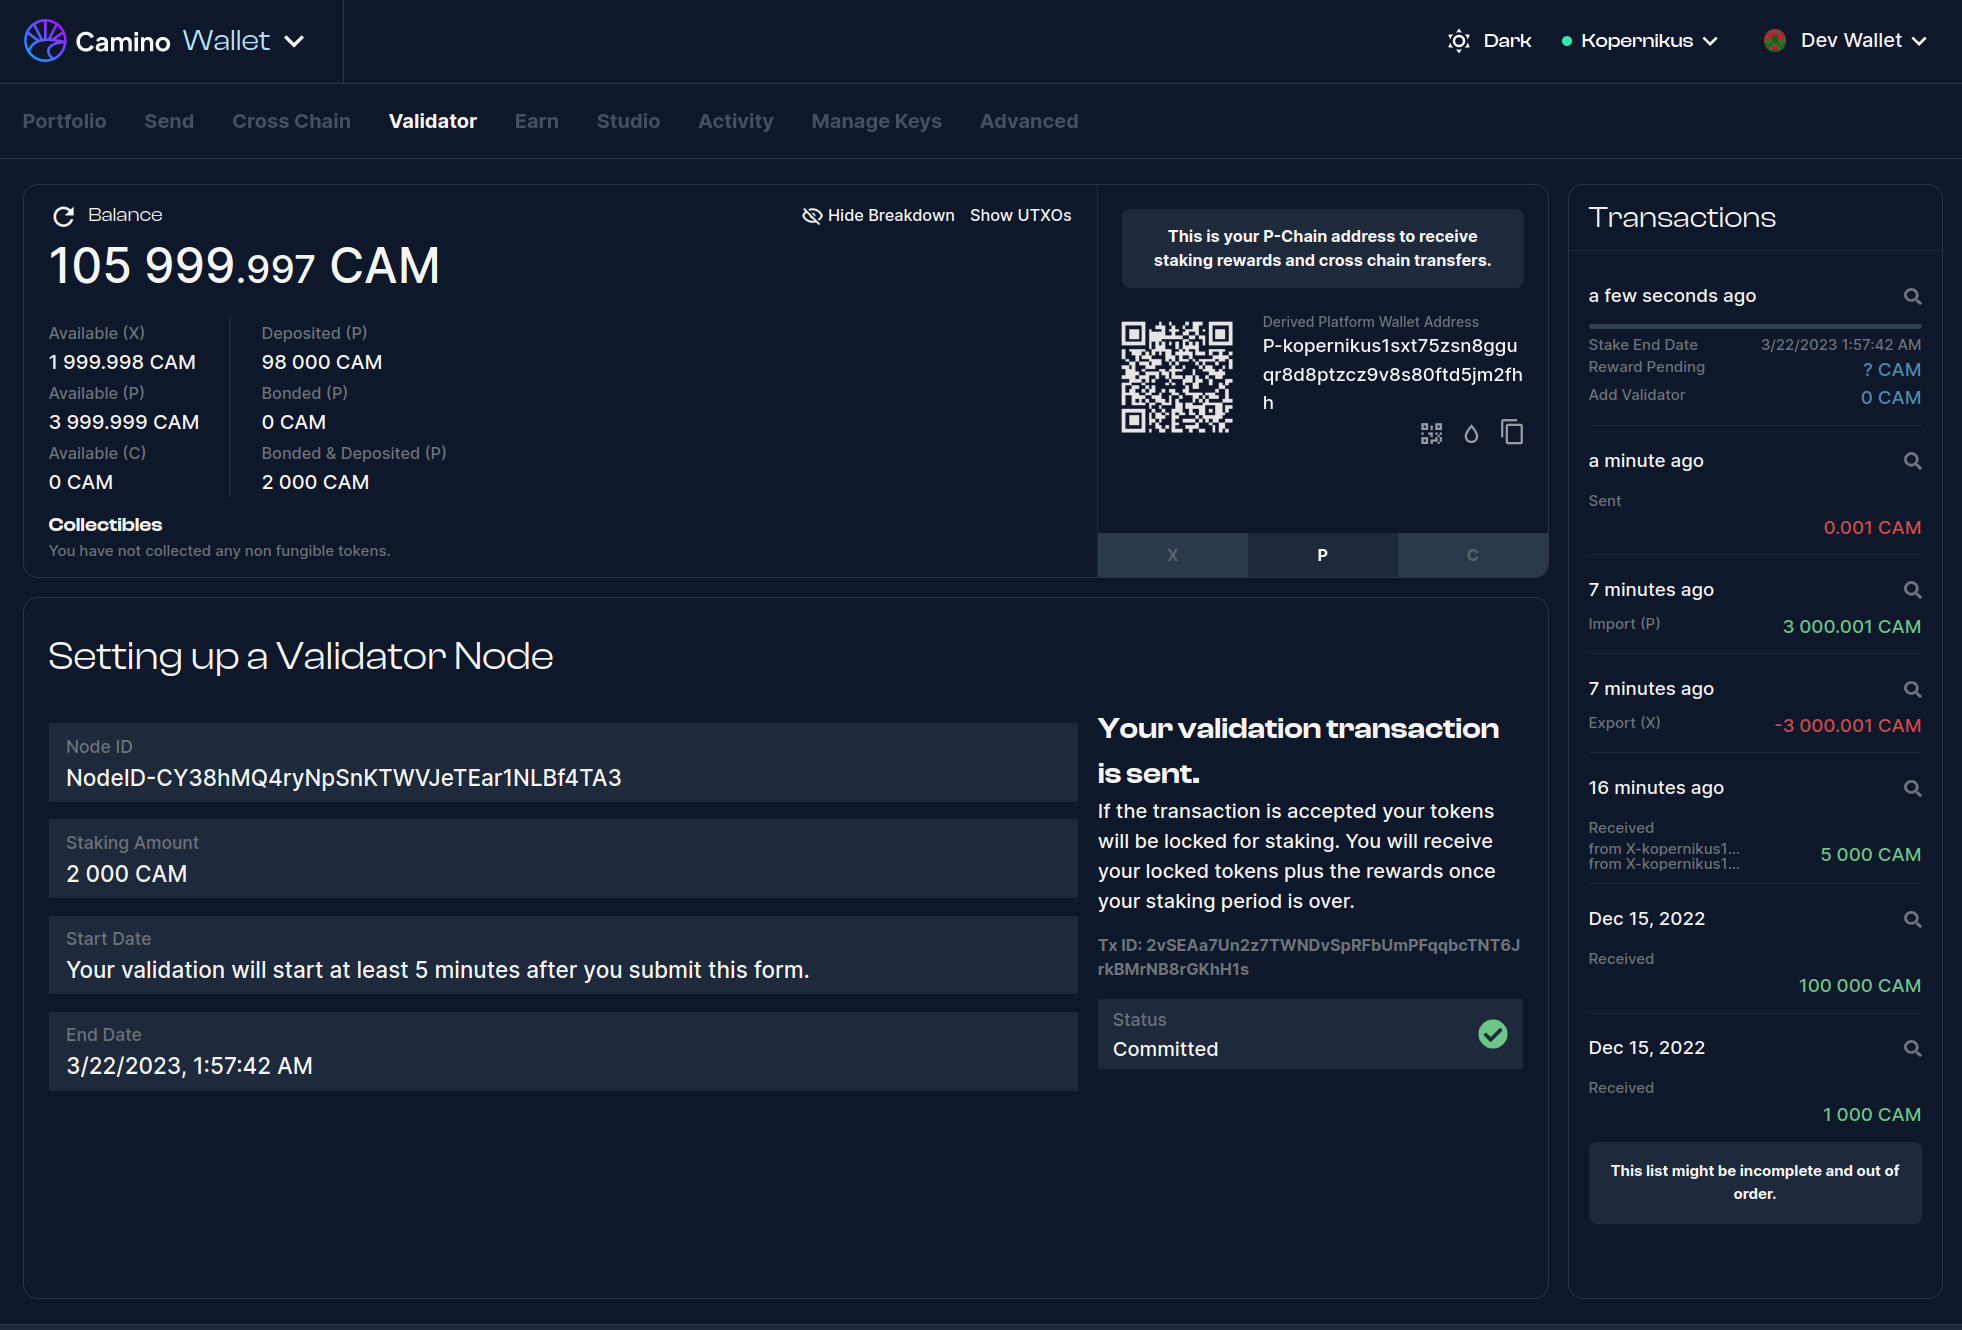Switch the address view to C chain

coord(1472,555)
